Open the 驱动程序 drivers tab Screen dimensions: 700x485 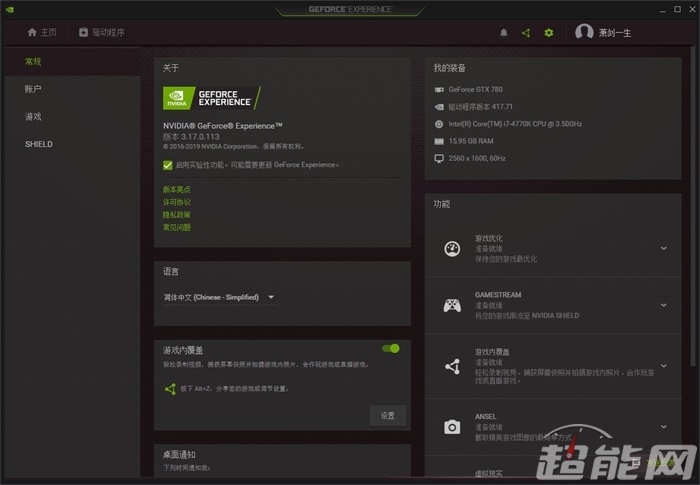tap(102, 32)
